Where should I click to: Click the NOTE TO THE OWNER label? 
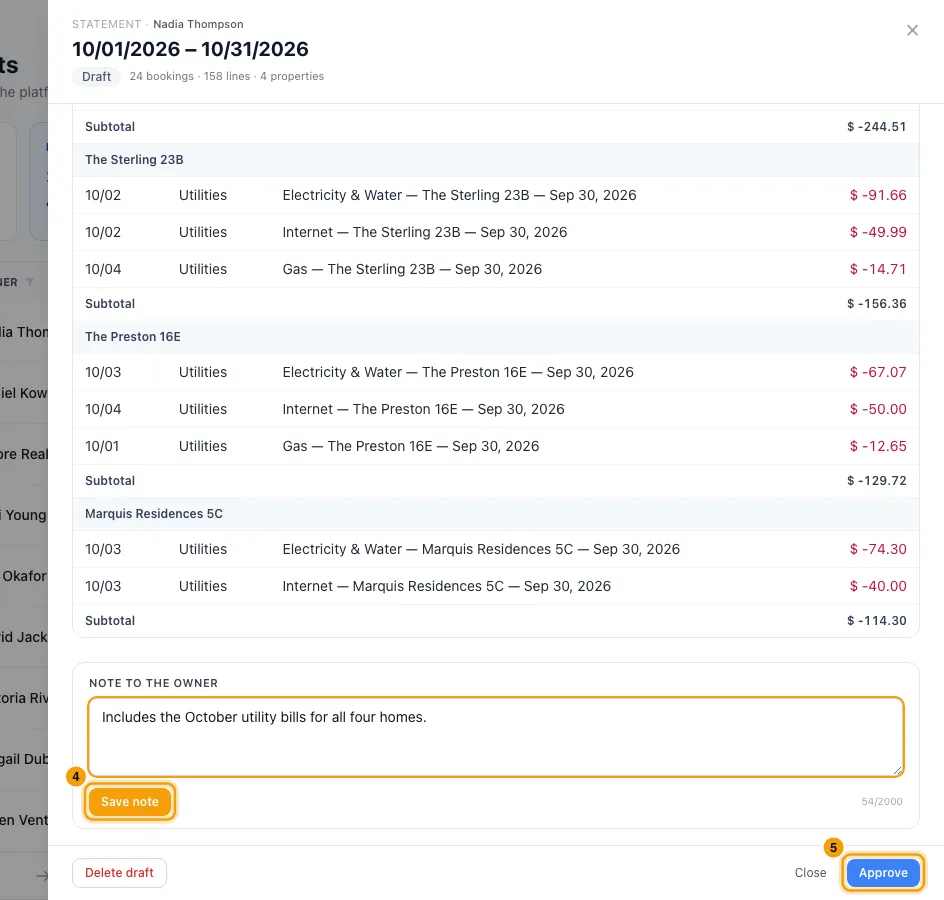point(154,683)
